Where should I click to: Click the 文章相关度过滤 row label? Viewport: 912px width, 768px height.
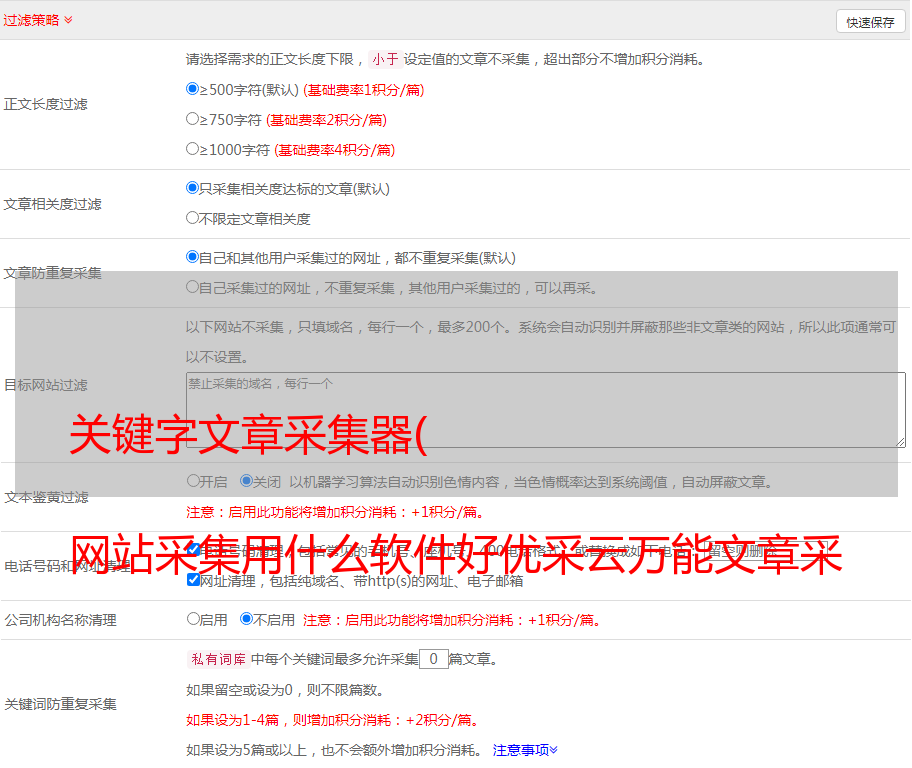[53, 204]
